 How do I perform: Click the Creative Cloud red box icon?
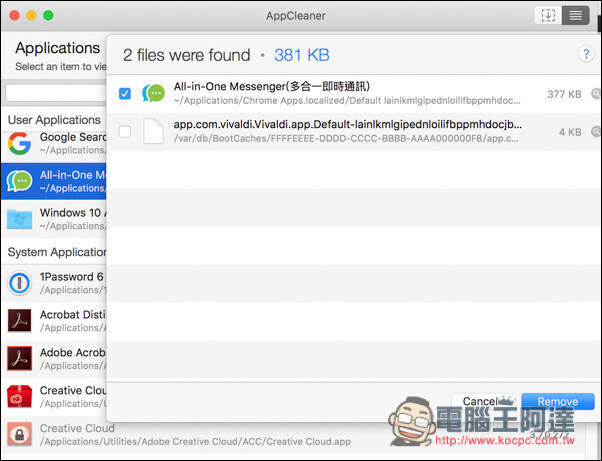coord(19,397)
